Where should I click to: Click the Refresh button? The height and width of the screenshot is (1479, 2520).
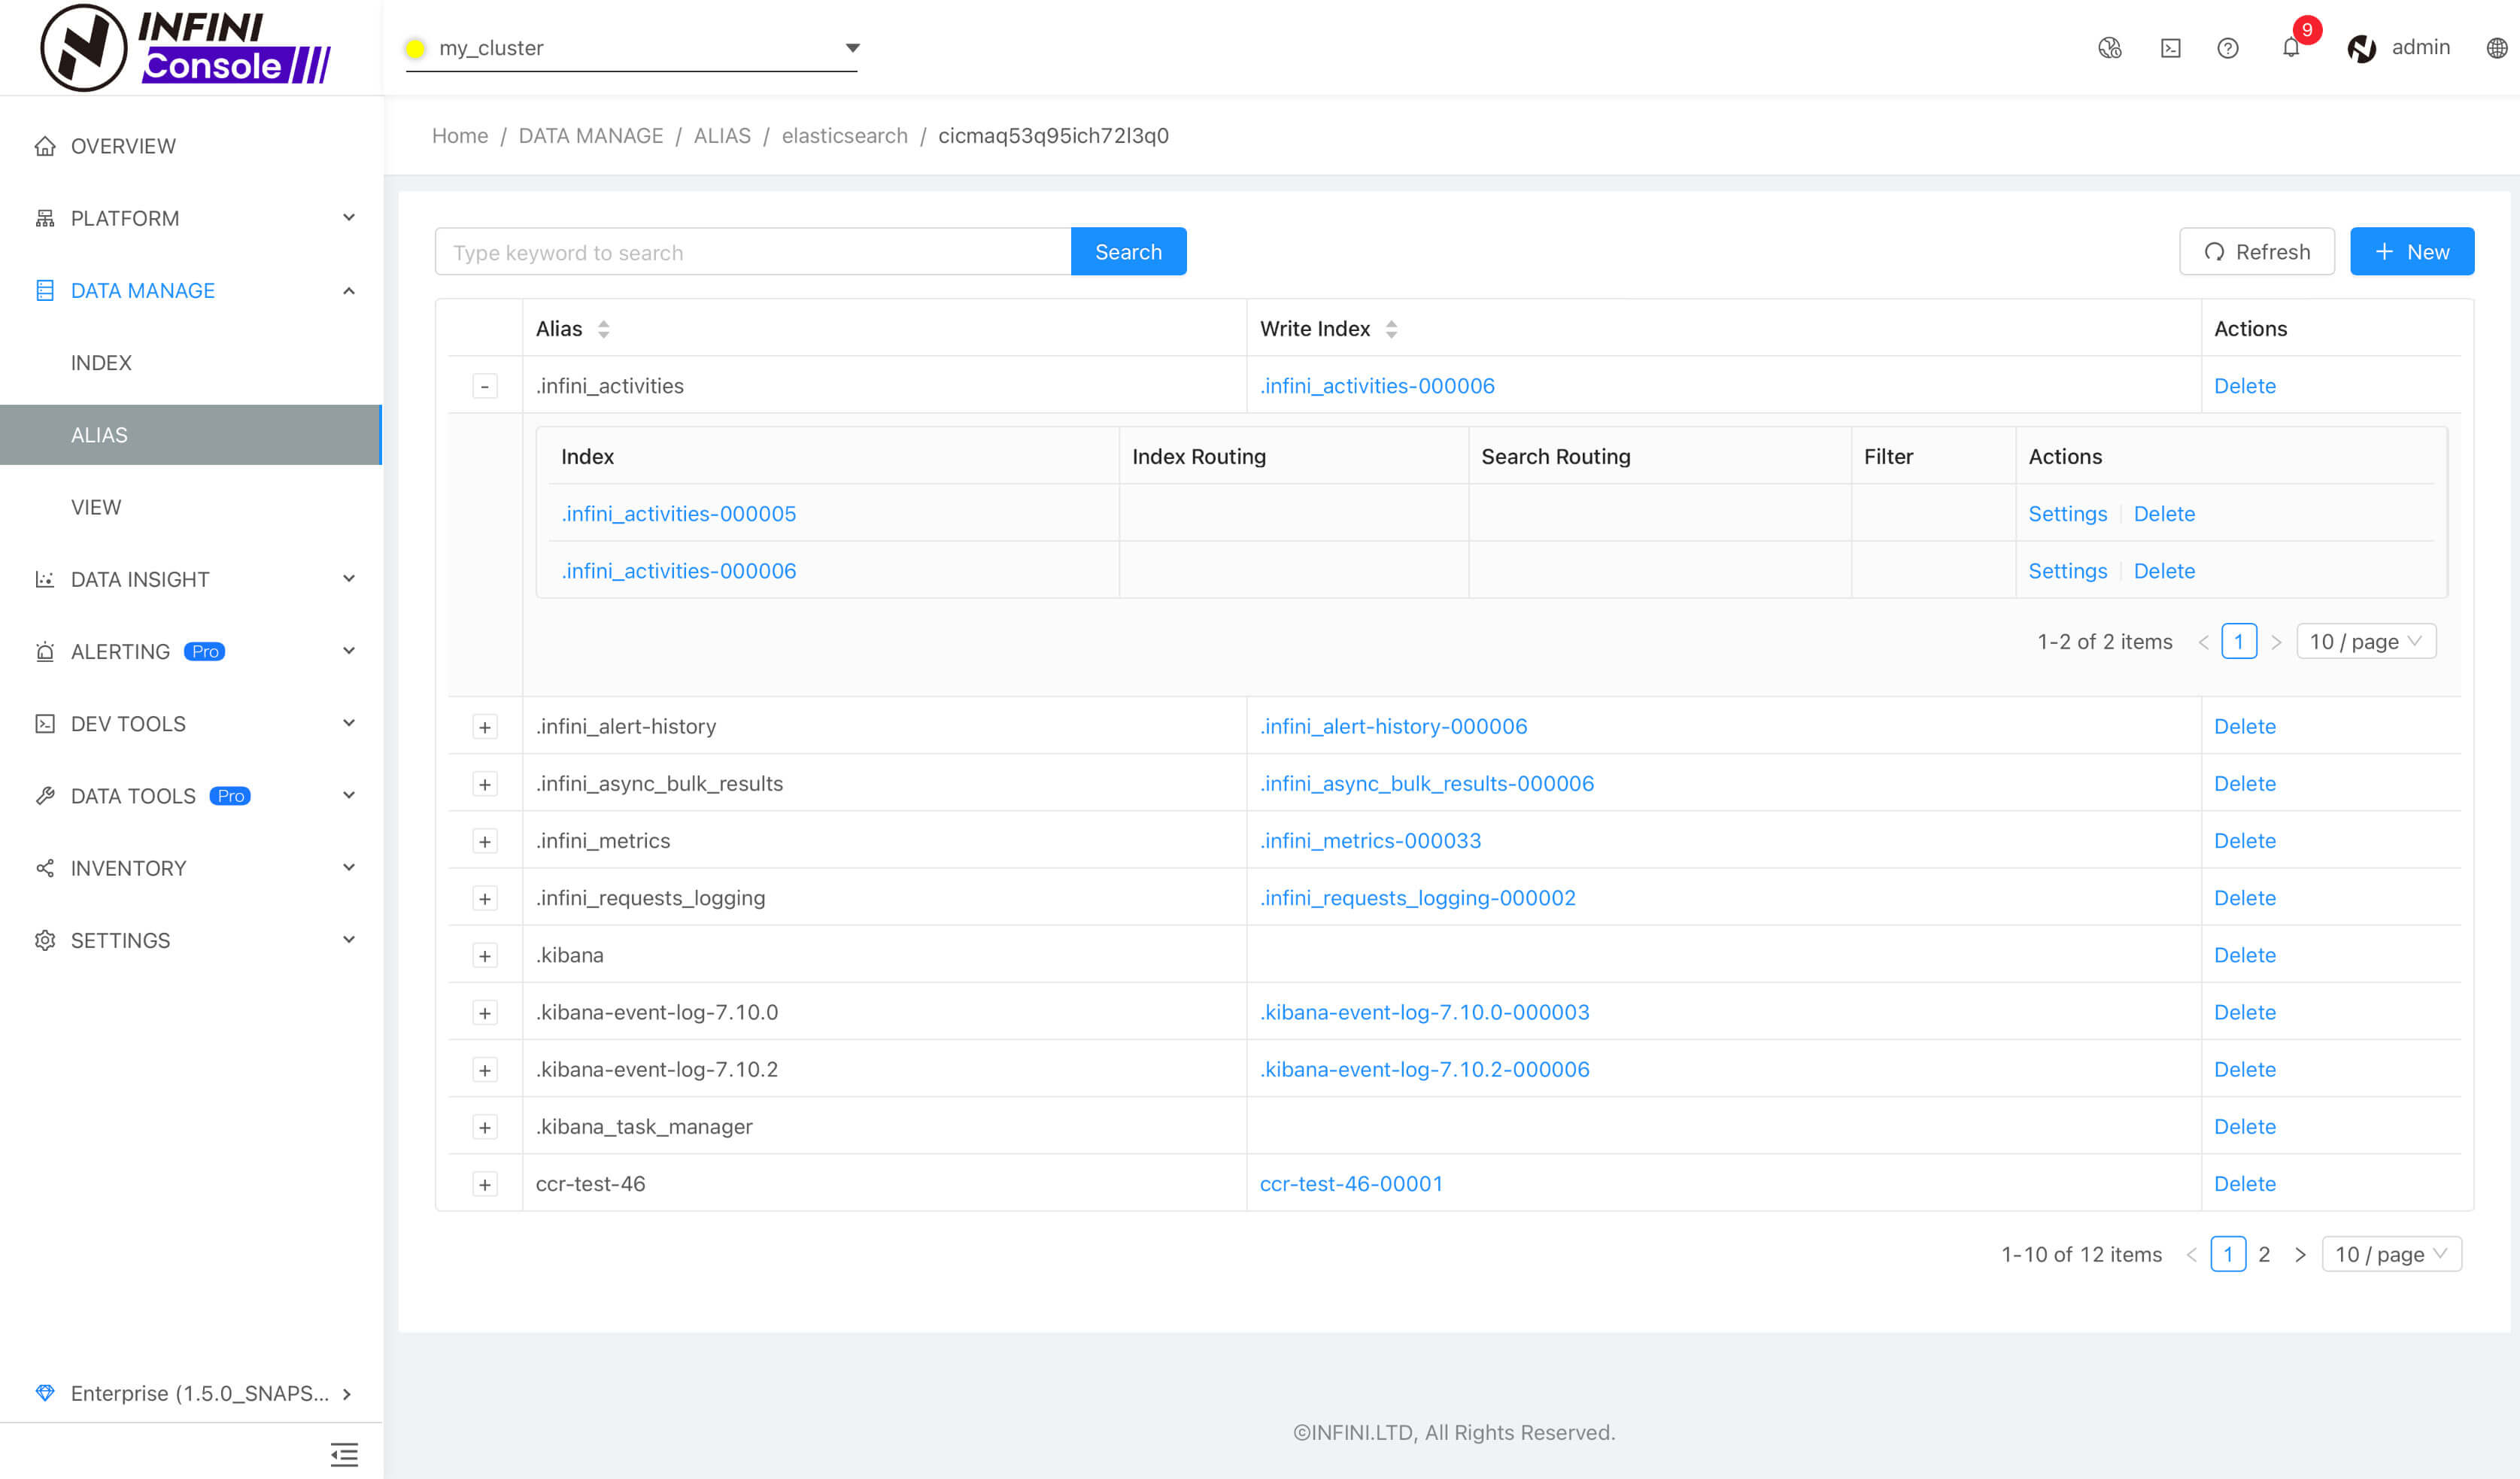pos(2257,252)
